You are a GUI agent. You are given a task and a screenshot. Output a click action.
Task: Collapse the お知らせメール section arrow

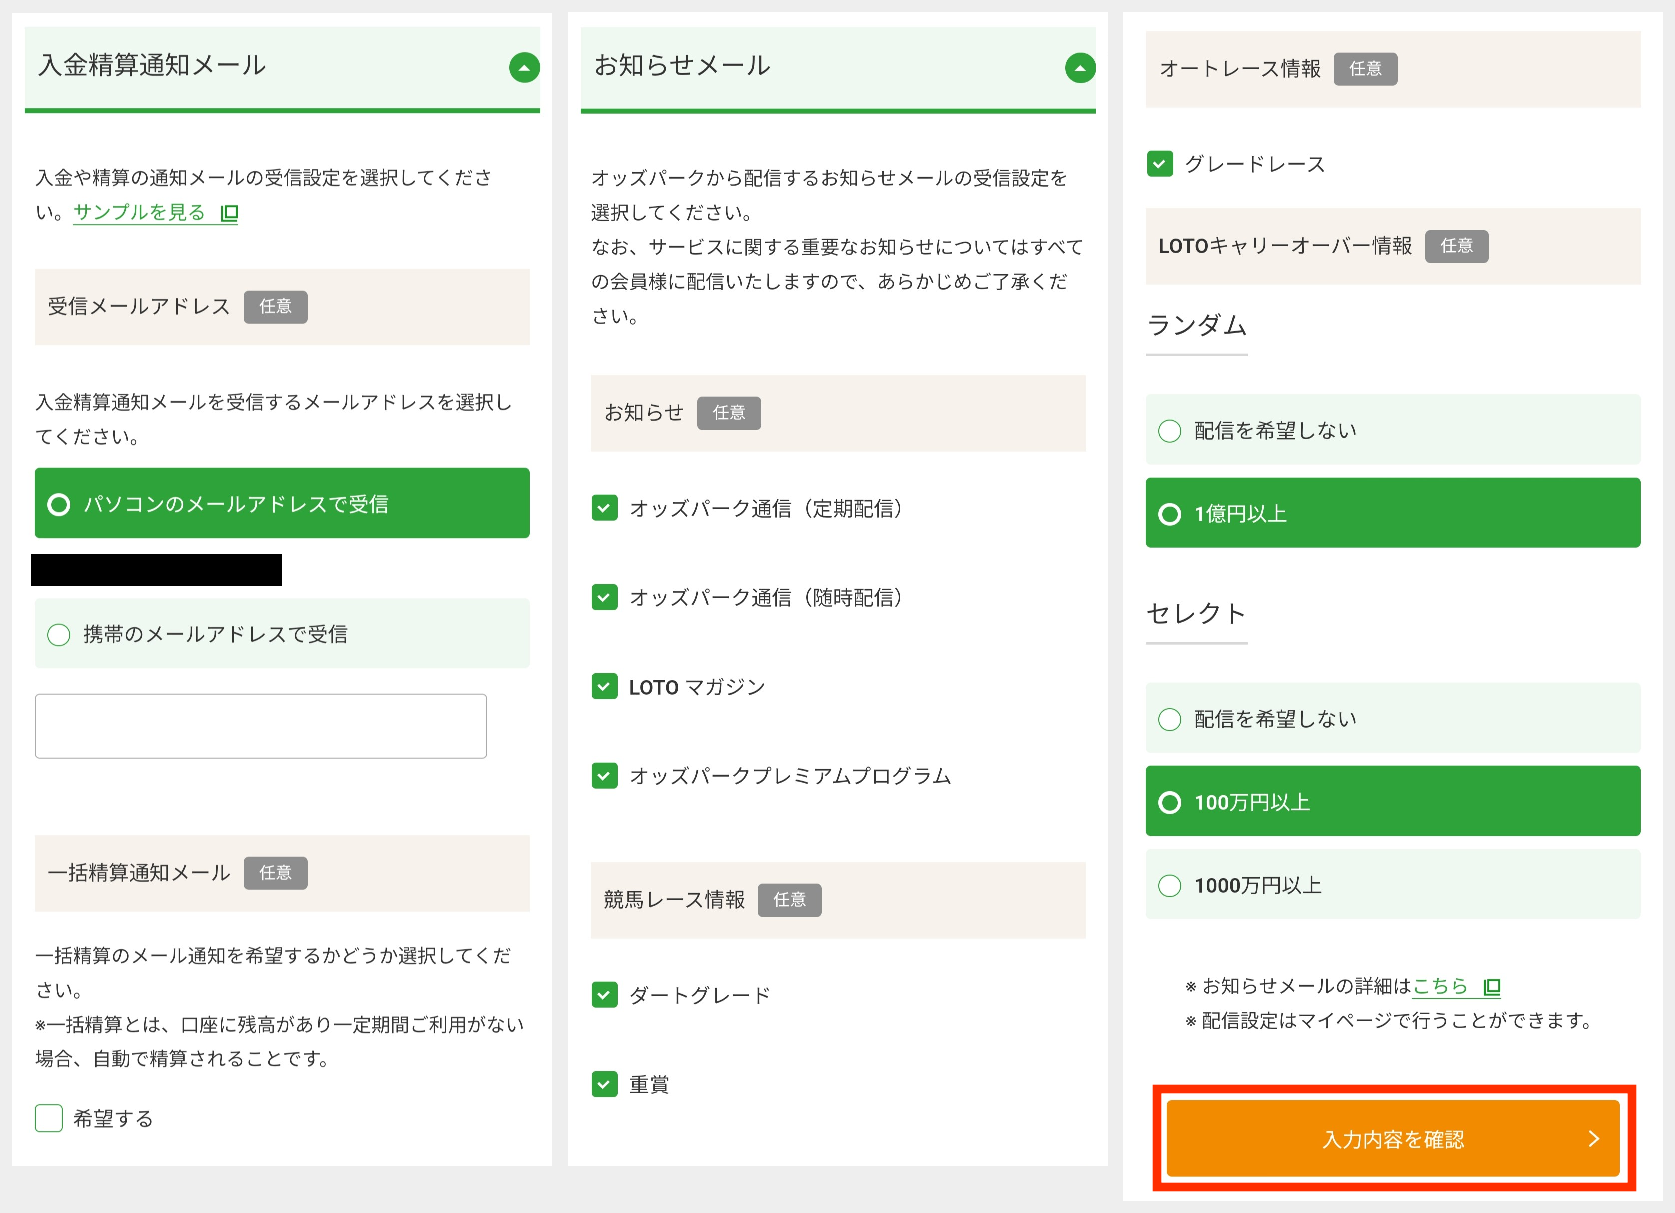[1080, 68]
